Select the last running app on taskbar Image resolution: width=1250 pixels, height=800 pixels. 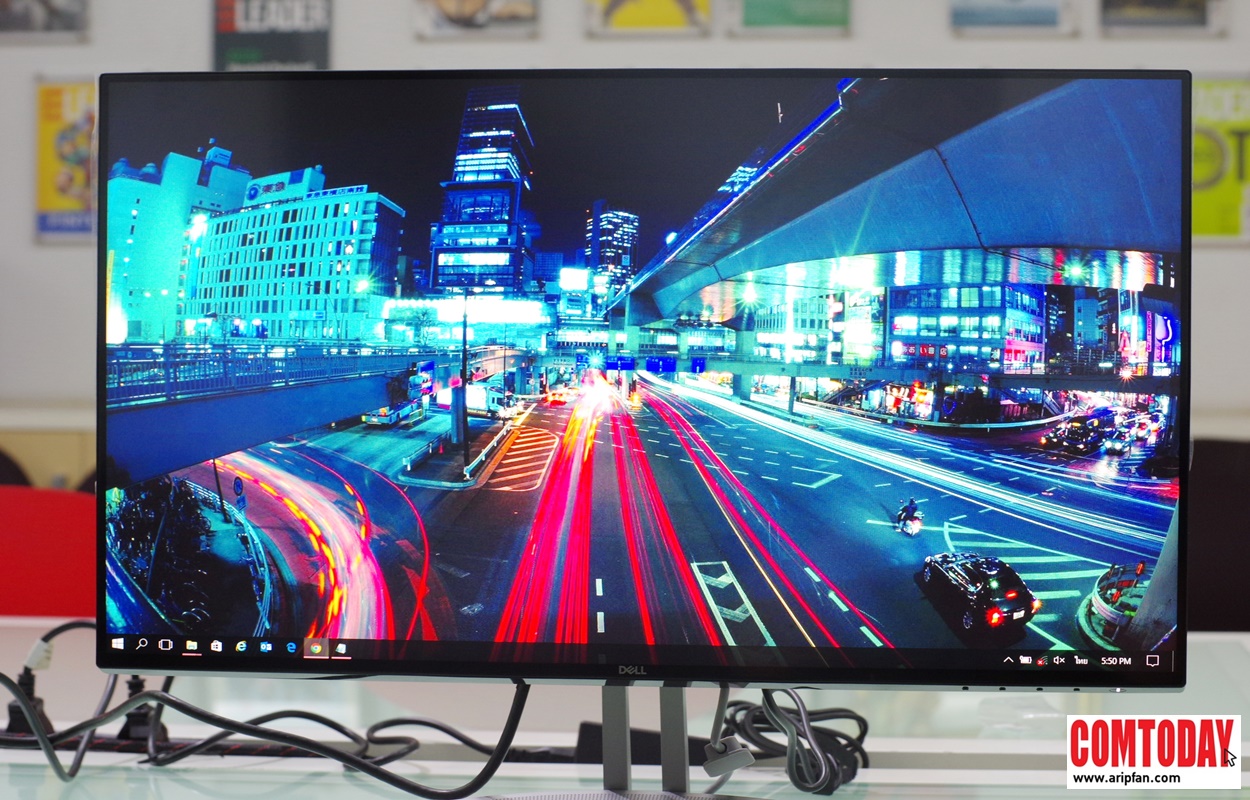(x=341, y=648)
